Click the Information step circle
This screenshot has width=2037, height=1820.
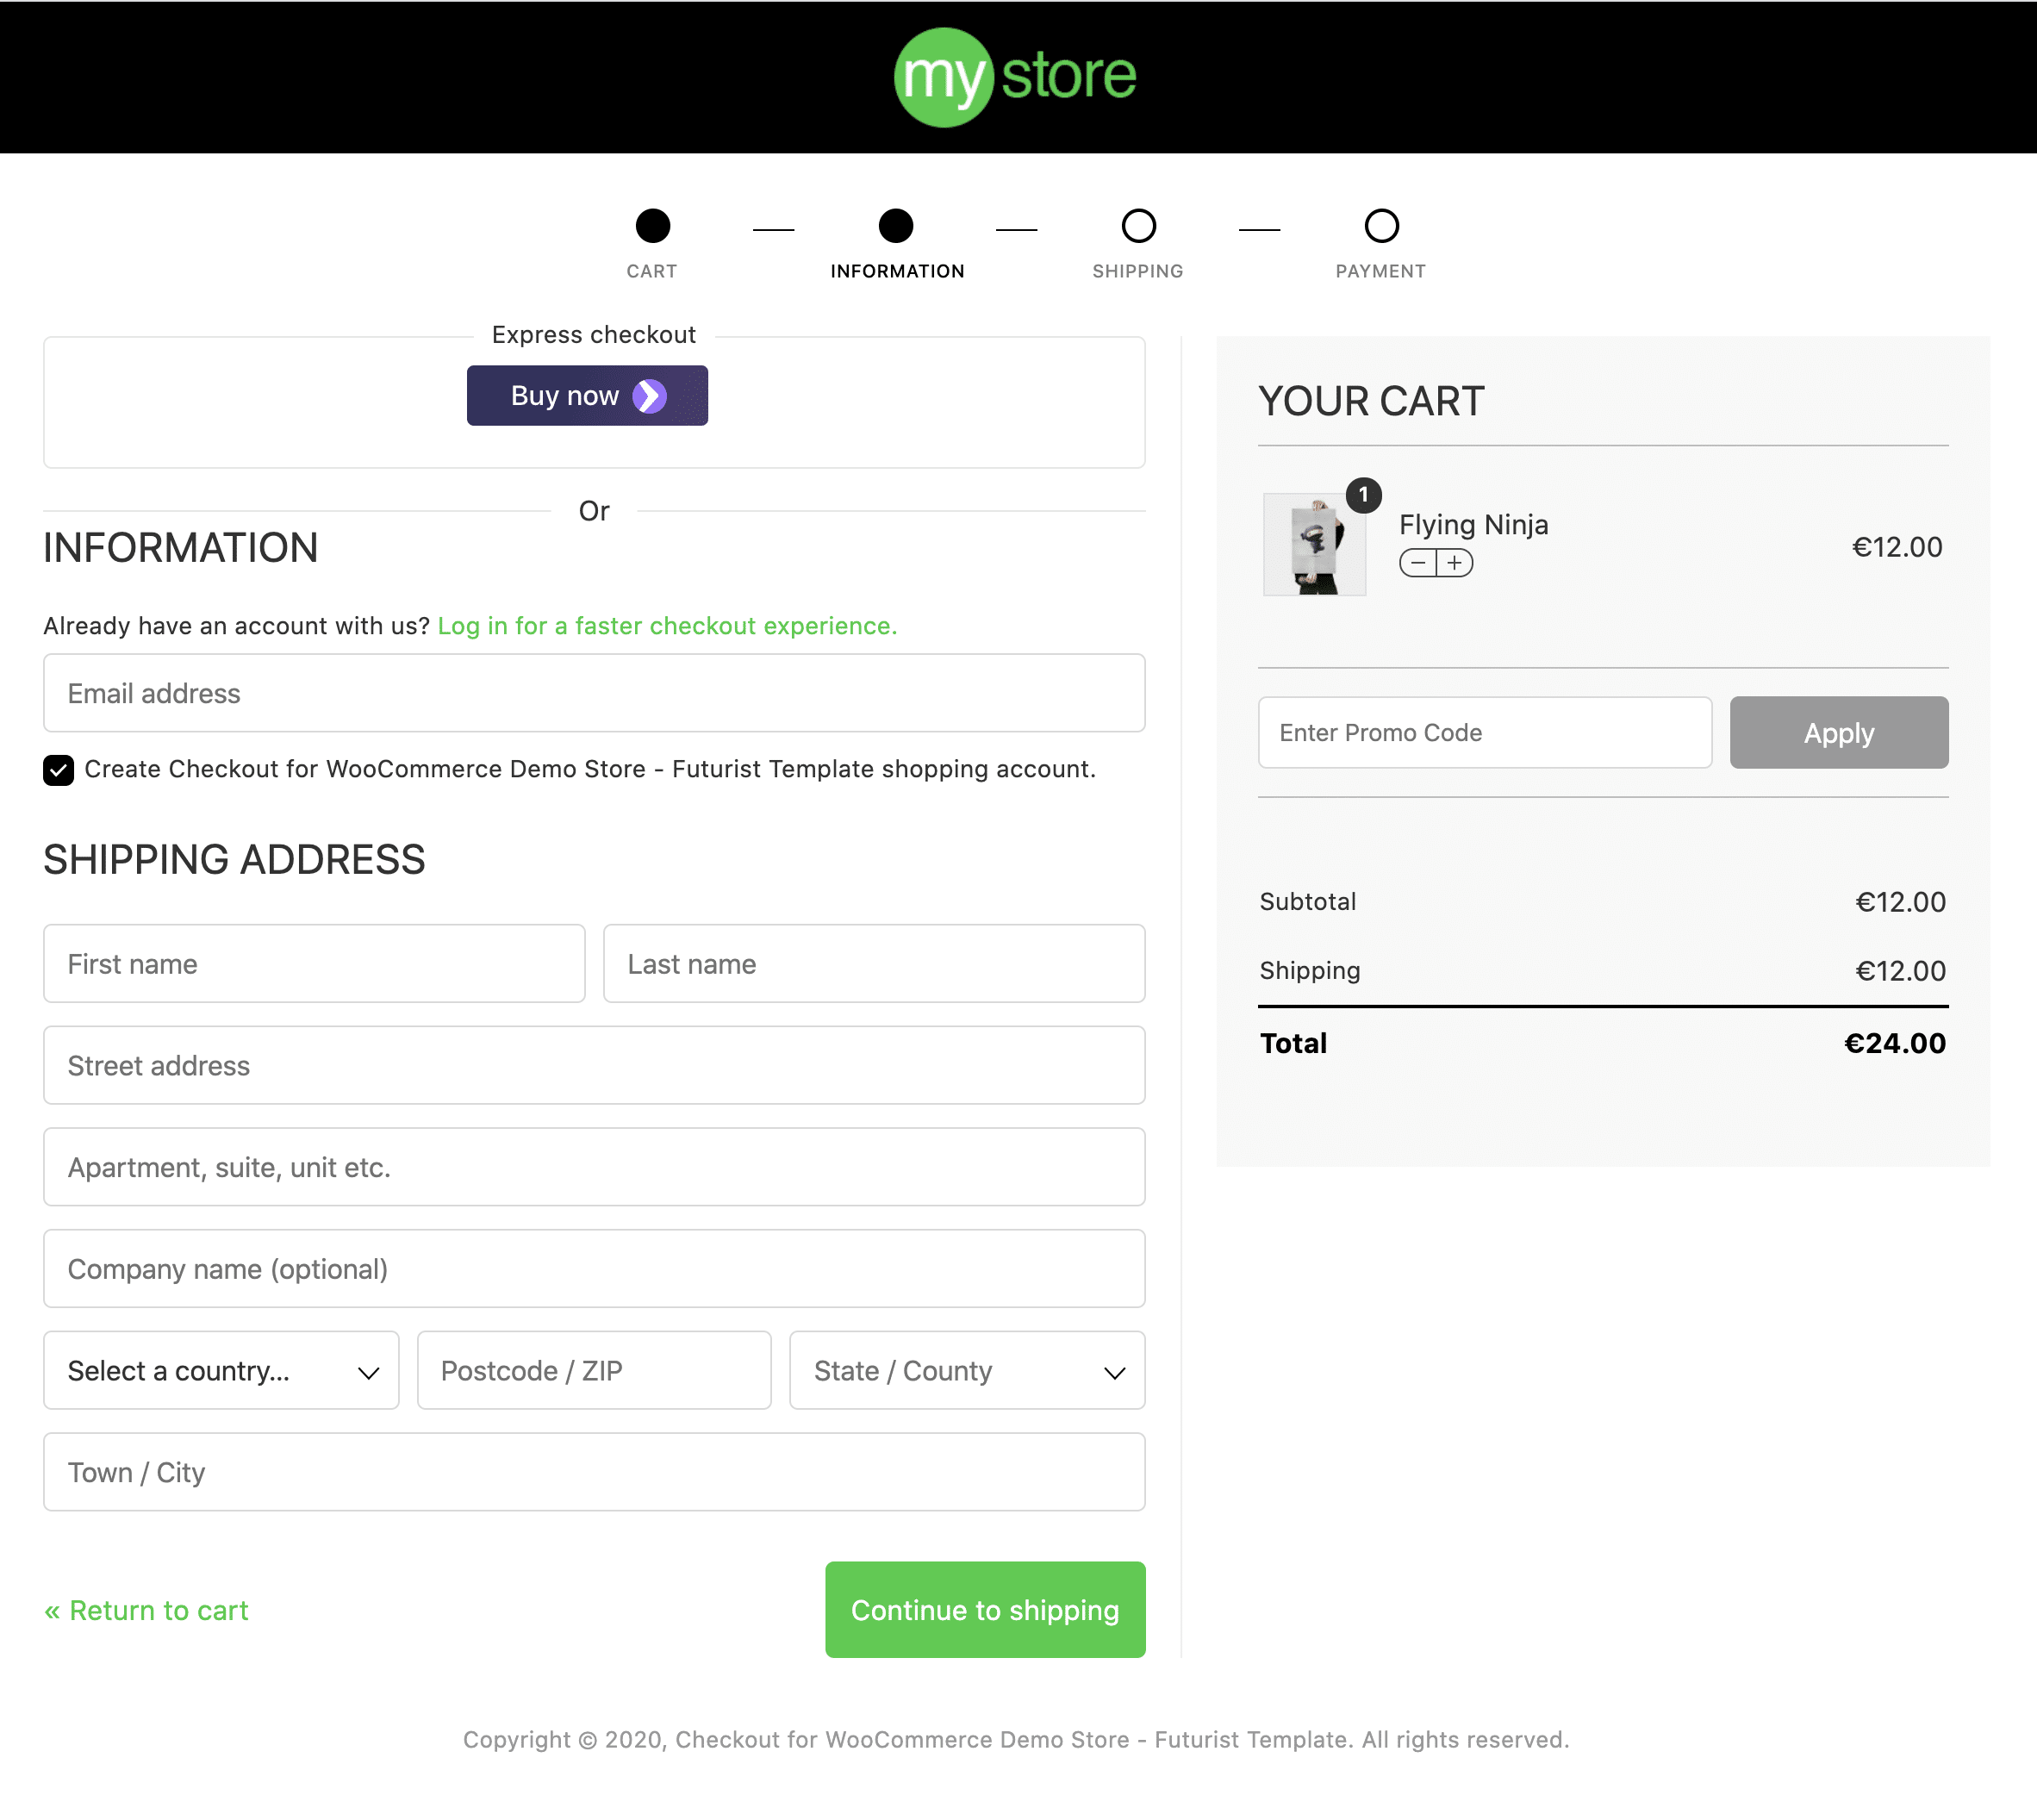pyautogui.click(x=895, y=226)
